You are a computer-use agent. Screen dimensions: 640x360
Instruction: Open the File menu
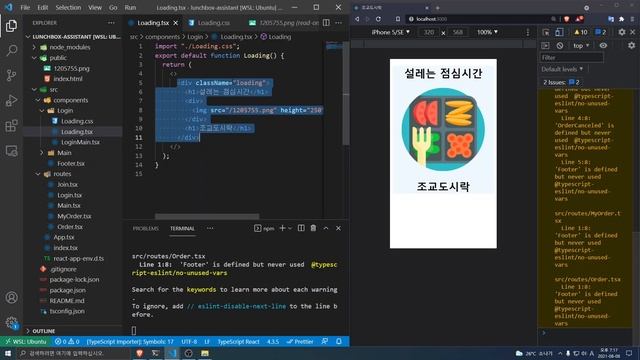coord(25,7)
